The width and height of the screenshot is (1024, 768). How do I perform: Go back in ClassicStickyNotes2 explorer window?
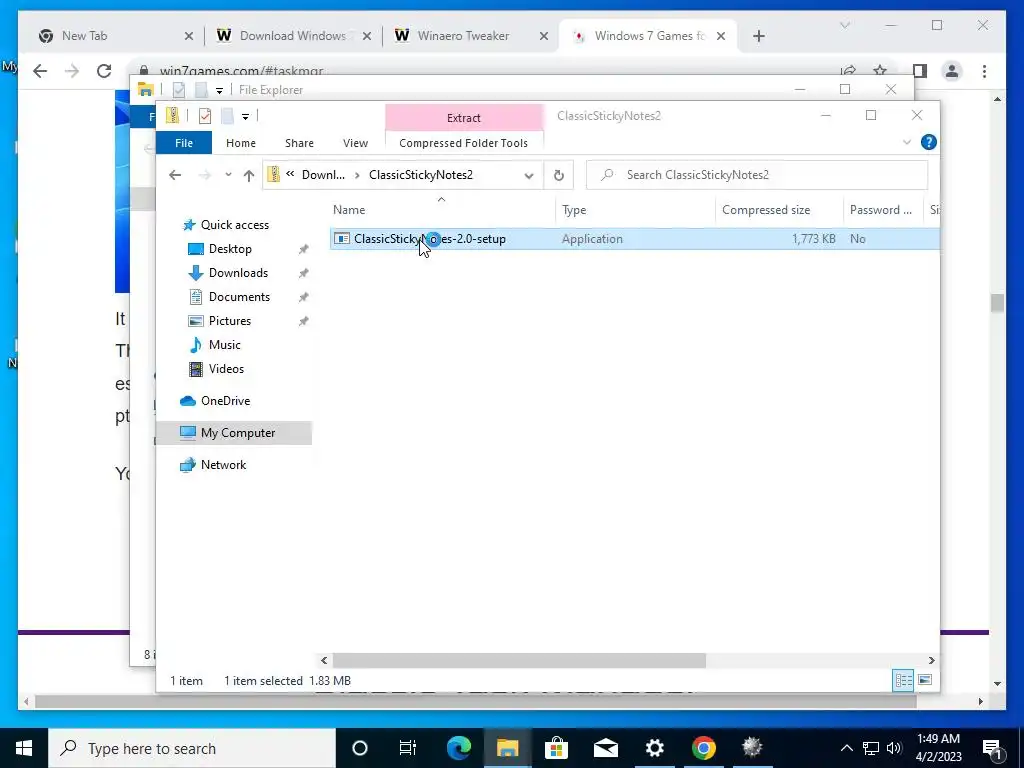click(174, 175)
